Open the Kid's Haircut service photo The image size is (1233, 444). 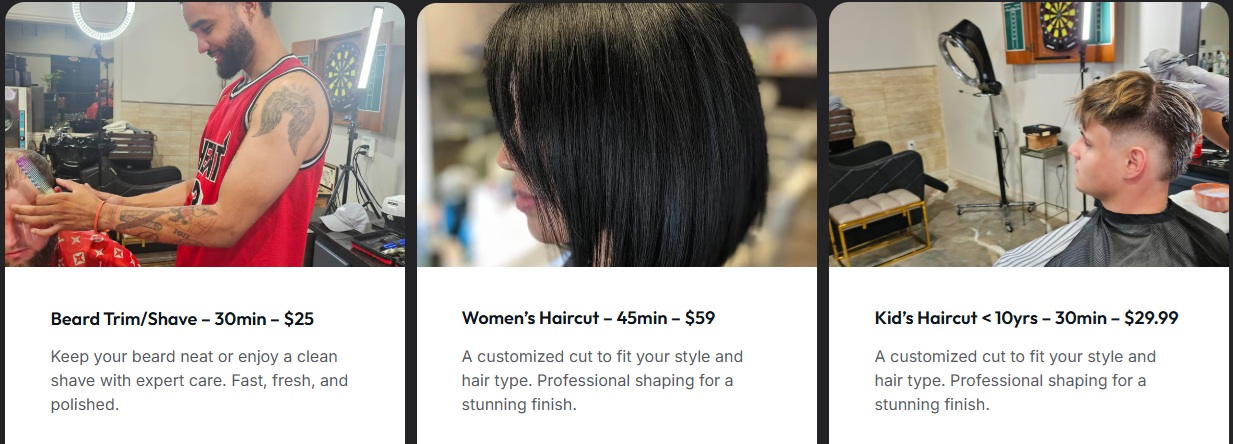[1029, 134]
